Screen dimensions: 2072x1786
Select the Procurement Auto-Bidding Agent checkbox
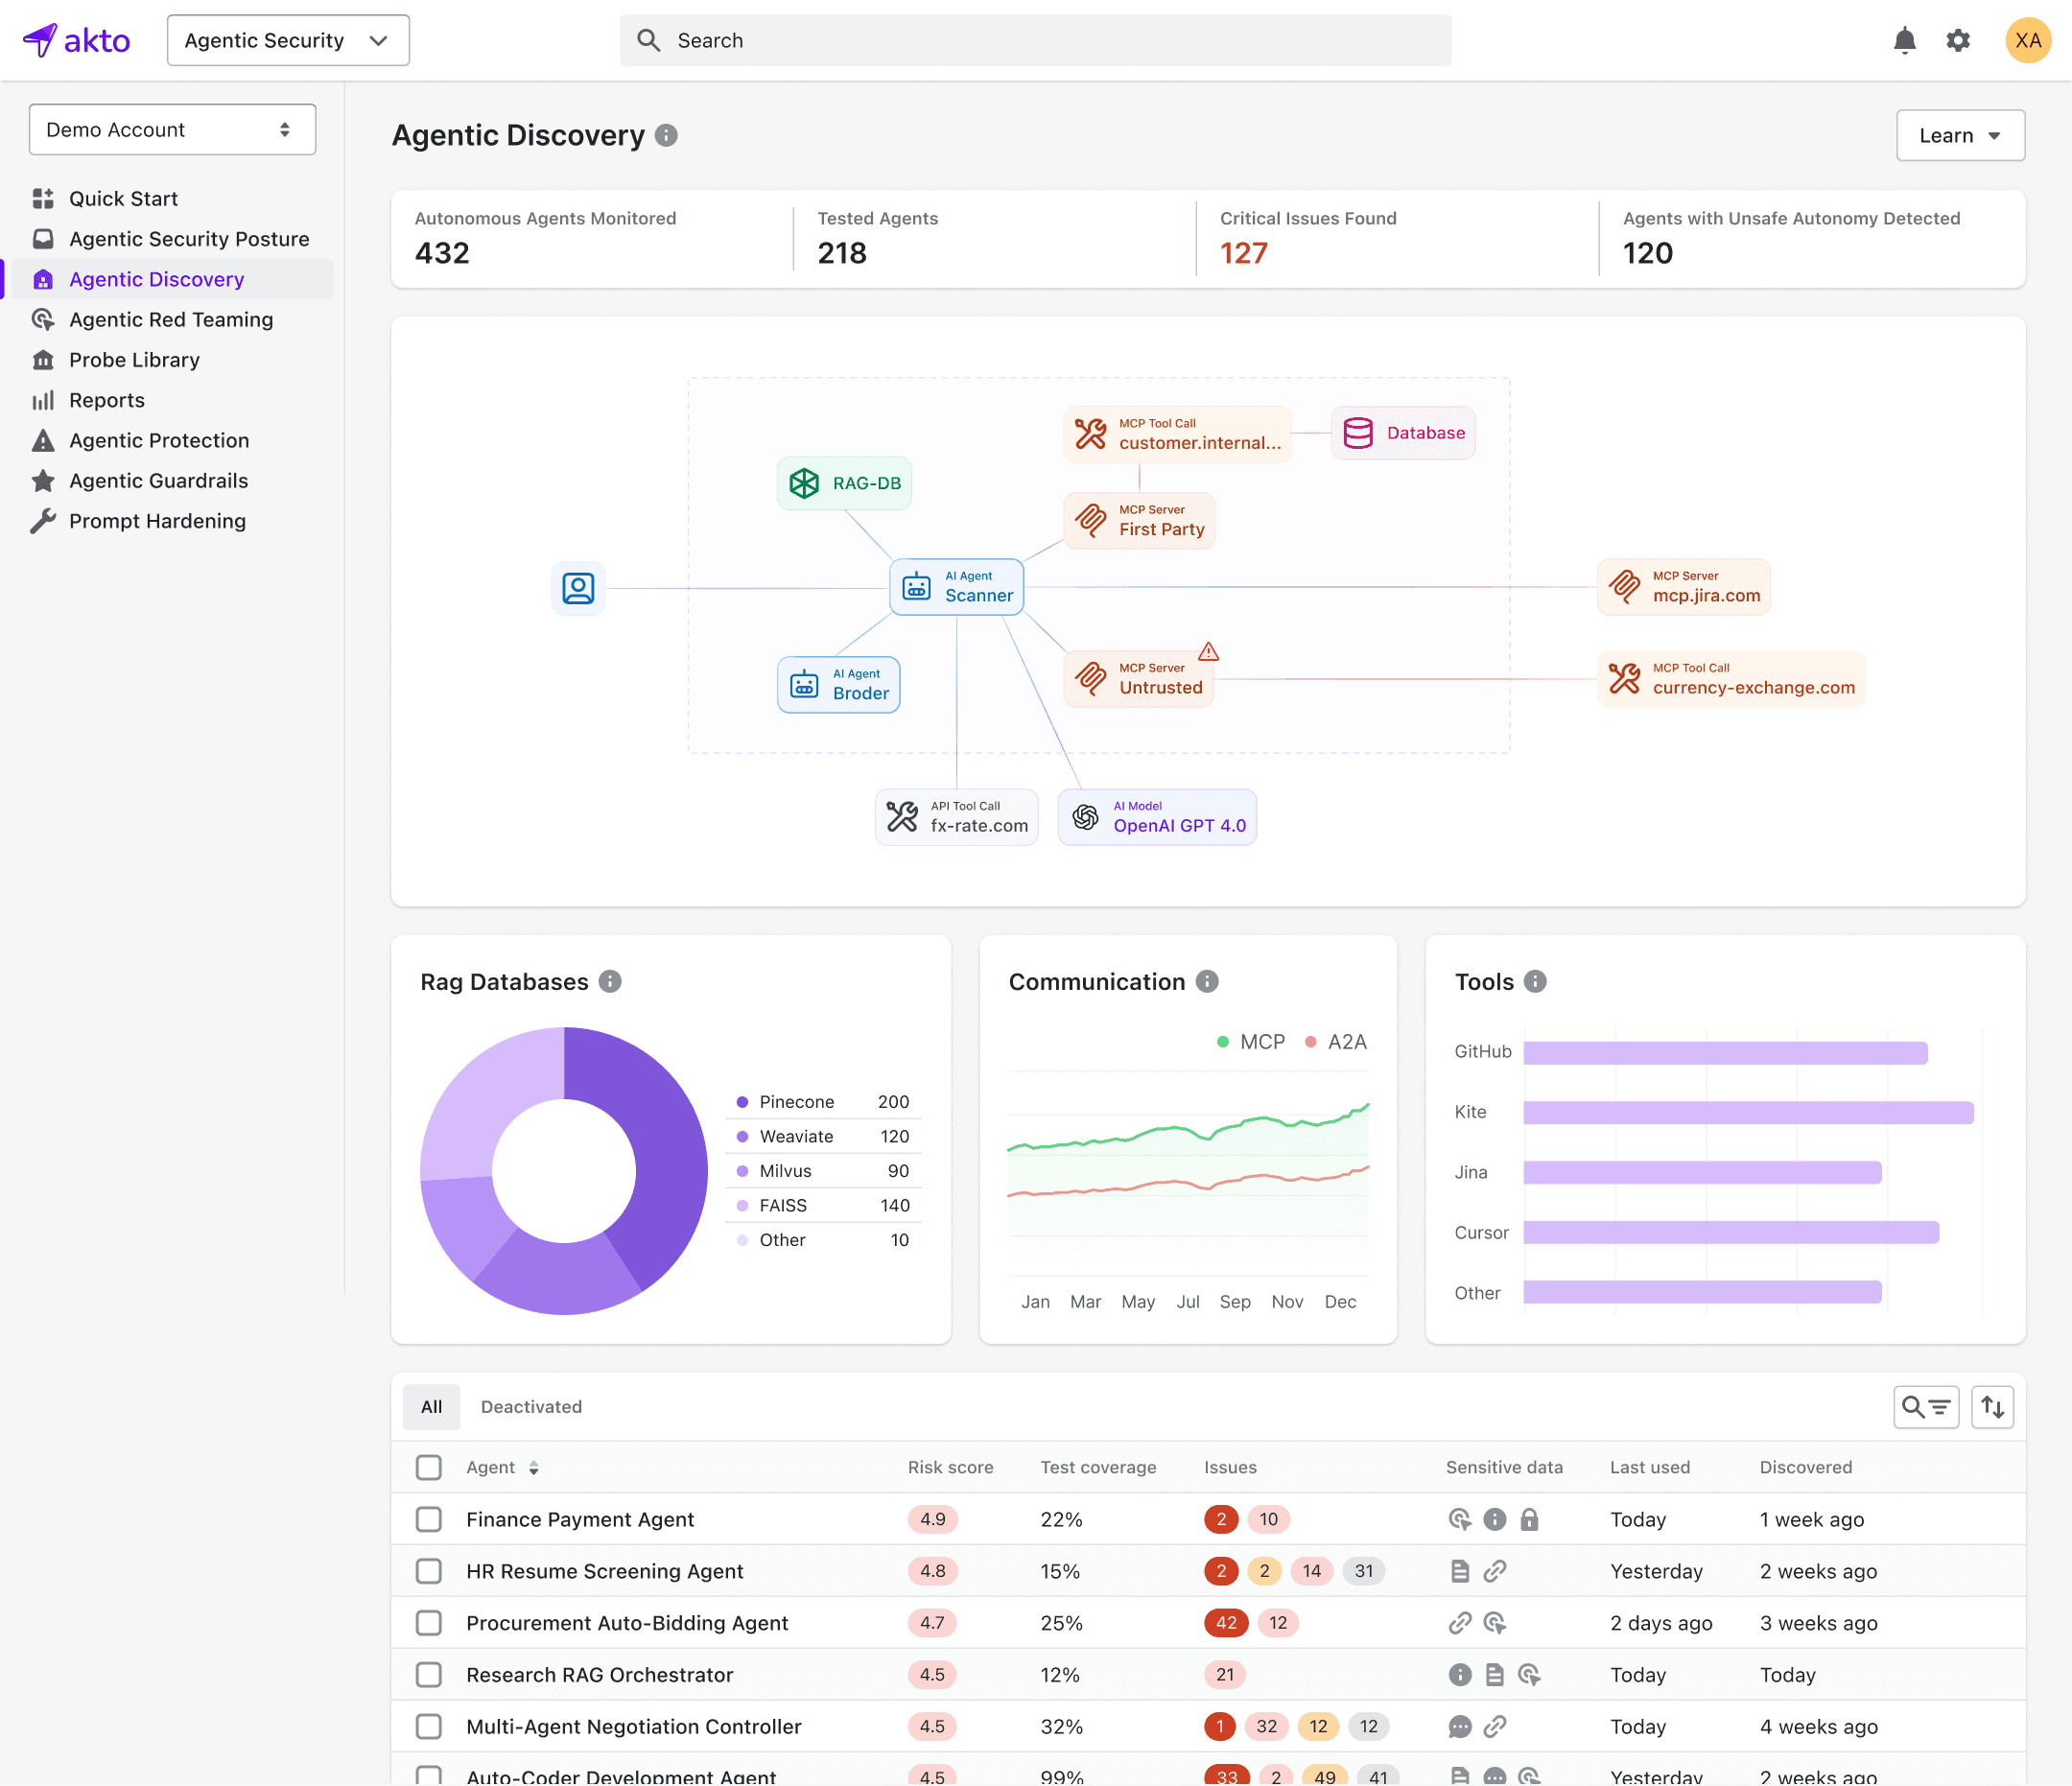(429, 1623)
